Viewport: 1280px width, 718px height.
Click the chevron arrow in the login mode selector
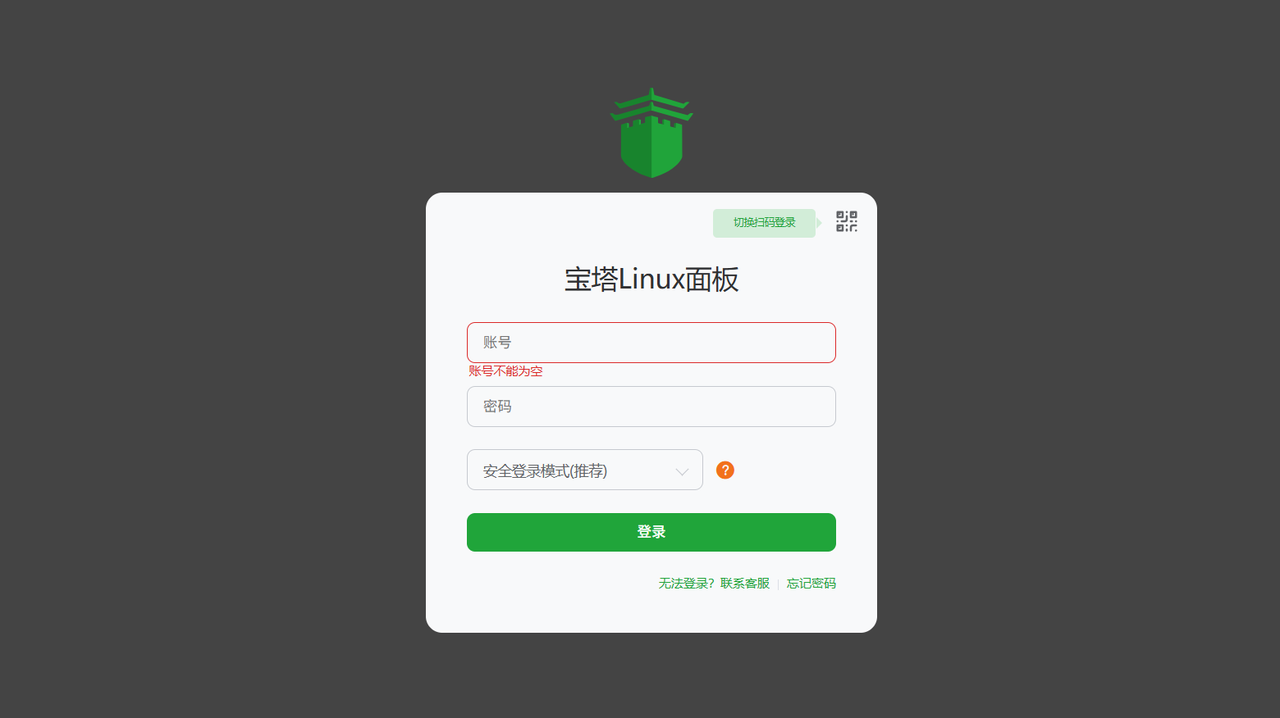pos(683,471)
